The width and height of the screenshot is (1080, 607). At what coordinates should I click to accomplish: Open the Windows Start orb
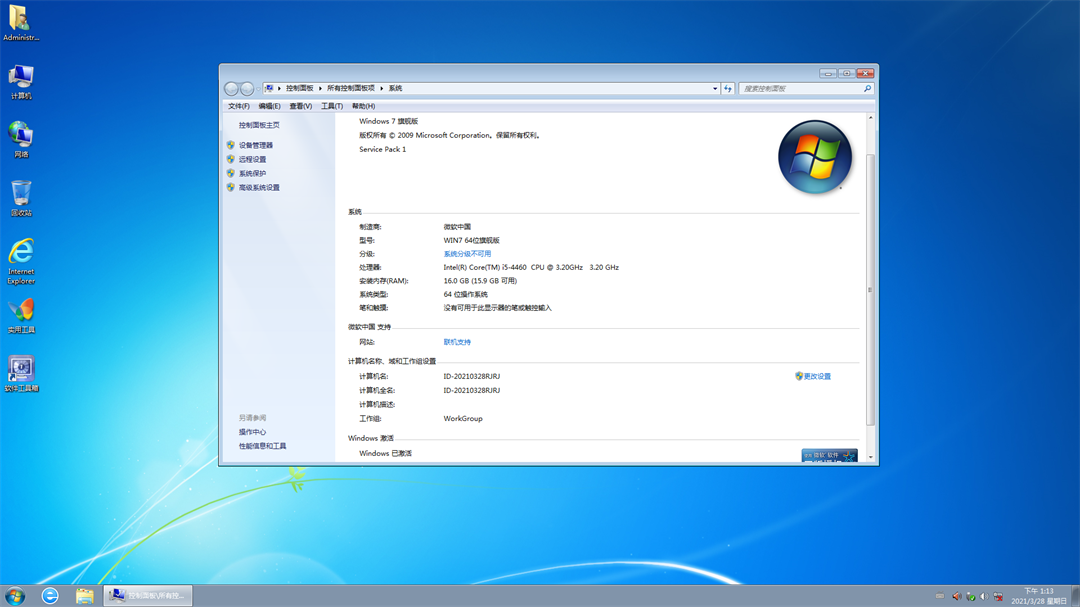click(x=15, y=596)
